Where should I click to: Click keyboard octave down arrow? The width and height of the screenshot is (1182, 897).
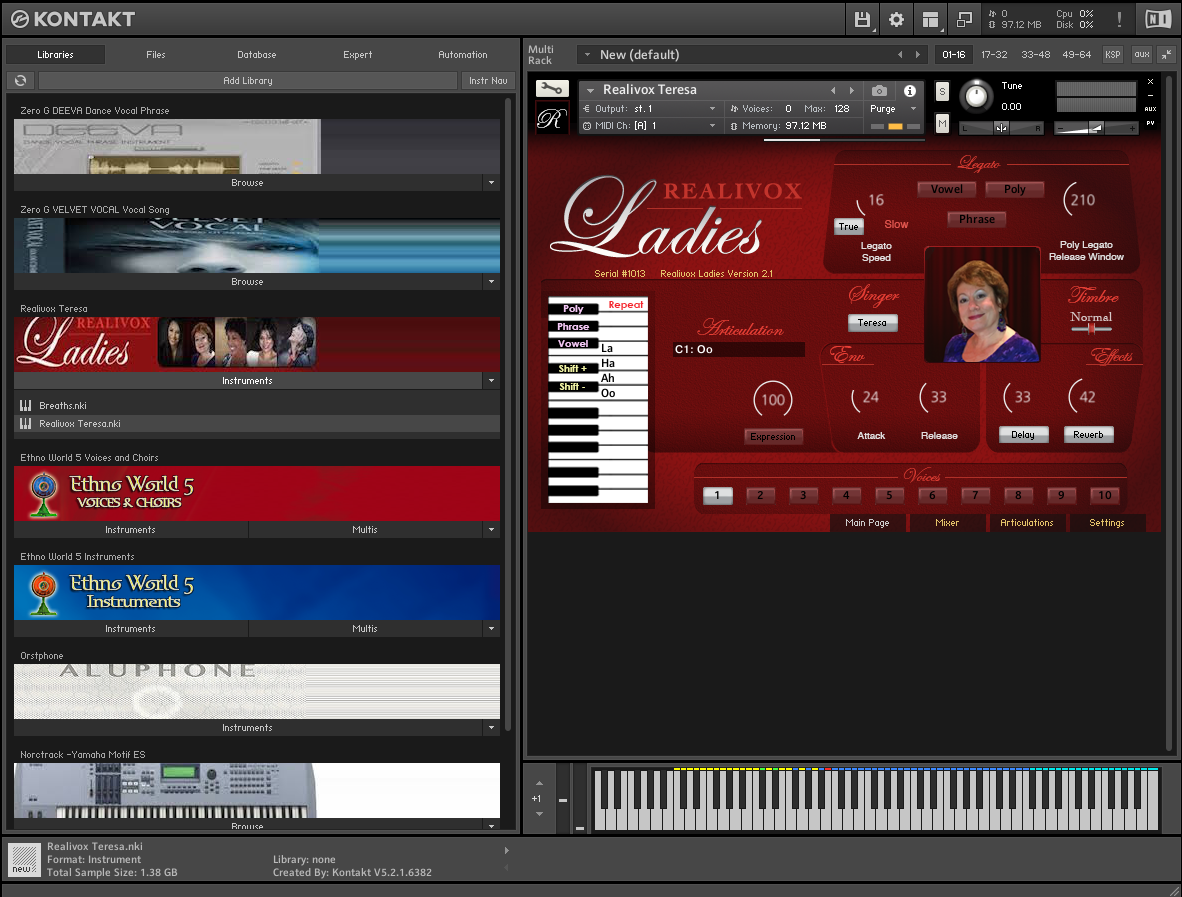[x=539, y=814]
